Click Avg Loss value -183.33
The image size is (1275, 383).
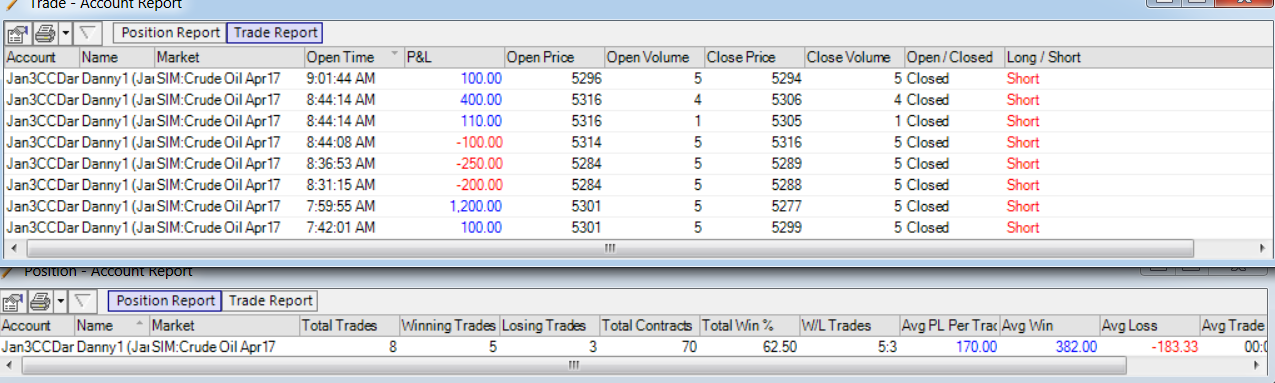point(1174,347)
